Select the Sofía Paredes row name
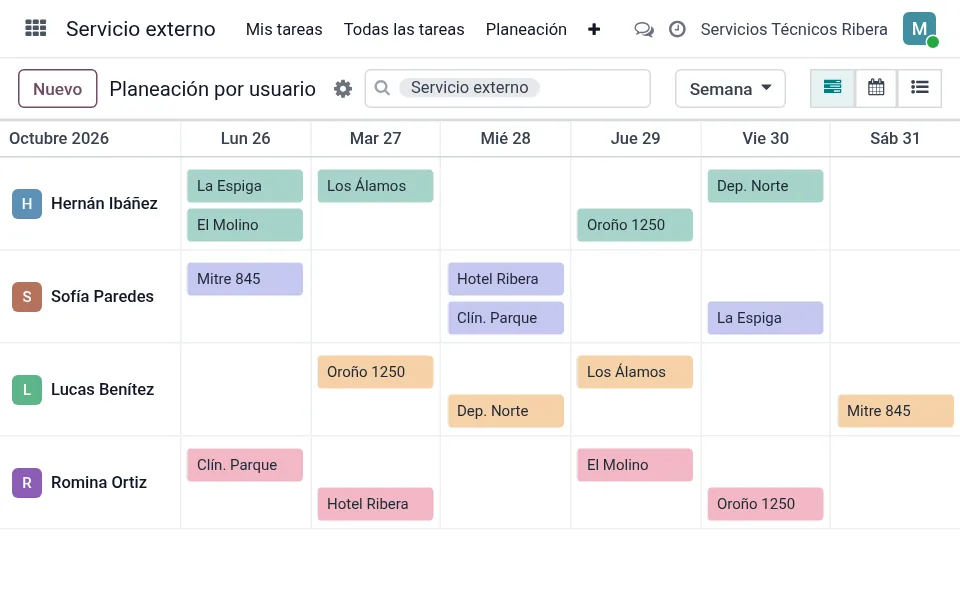The height and width of the screenshot is (600, 960). point(102,296)
